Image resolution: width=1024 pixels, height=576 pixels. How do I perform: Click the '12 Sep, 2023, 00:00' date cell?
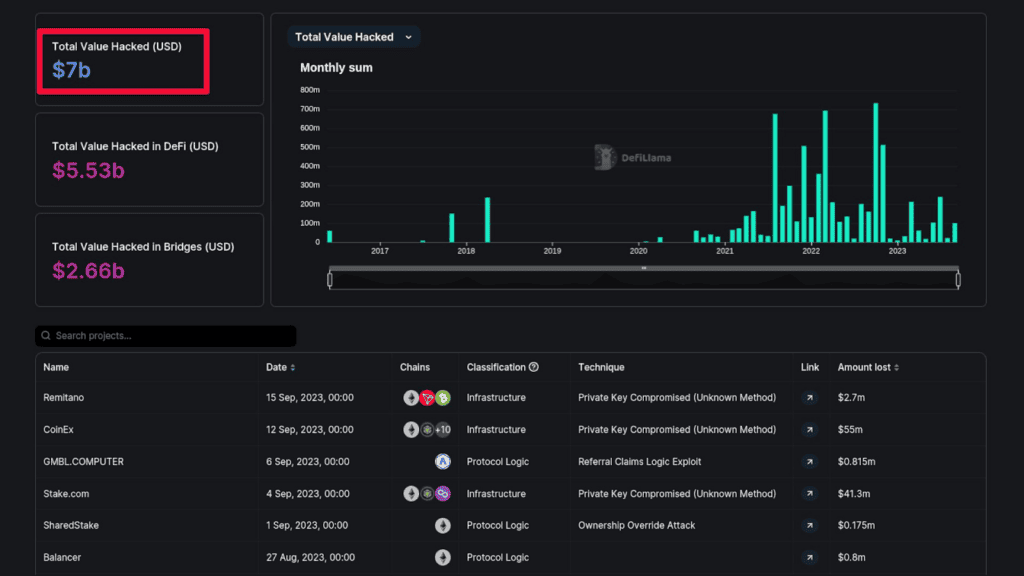(310, 430)
